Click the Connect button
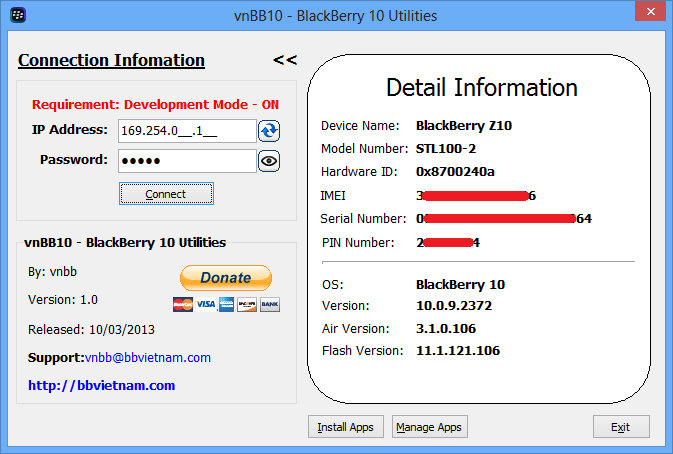673x454 pixels. [x=166, y=194]
